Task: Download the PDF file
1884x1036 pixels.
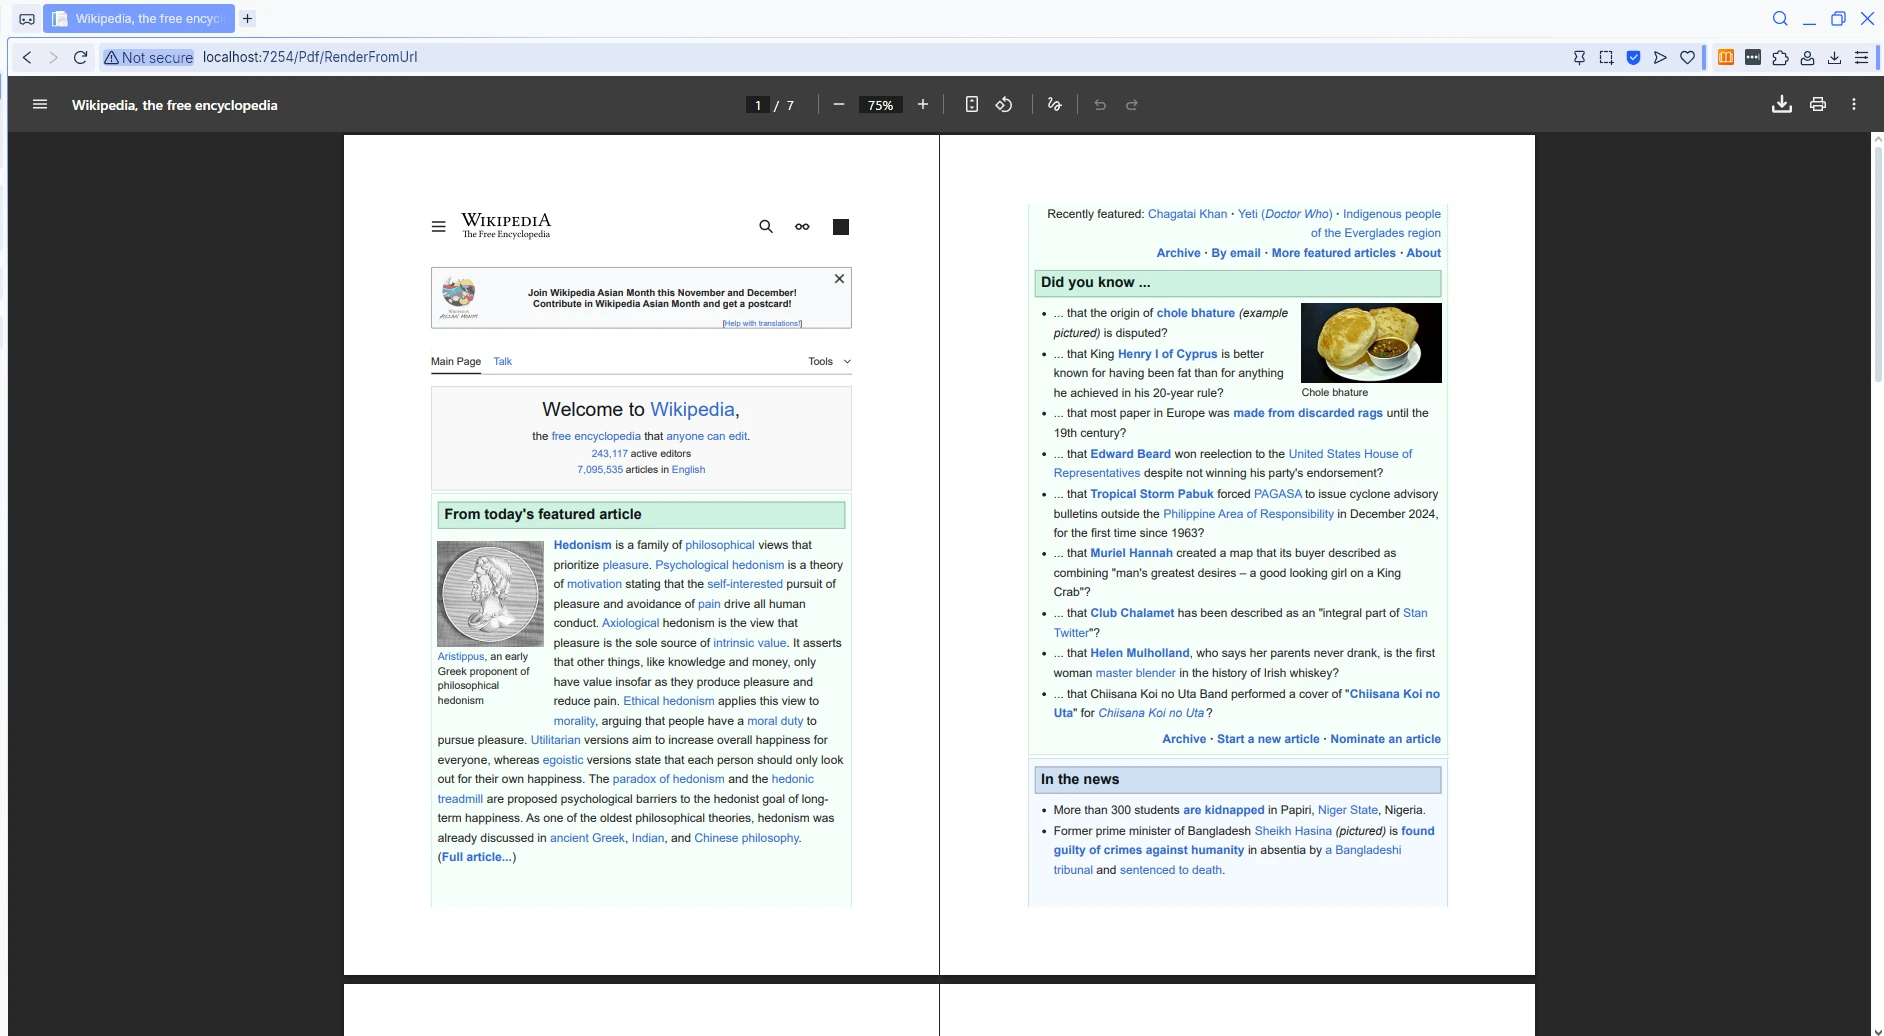Action: [x=1781, y=105]
